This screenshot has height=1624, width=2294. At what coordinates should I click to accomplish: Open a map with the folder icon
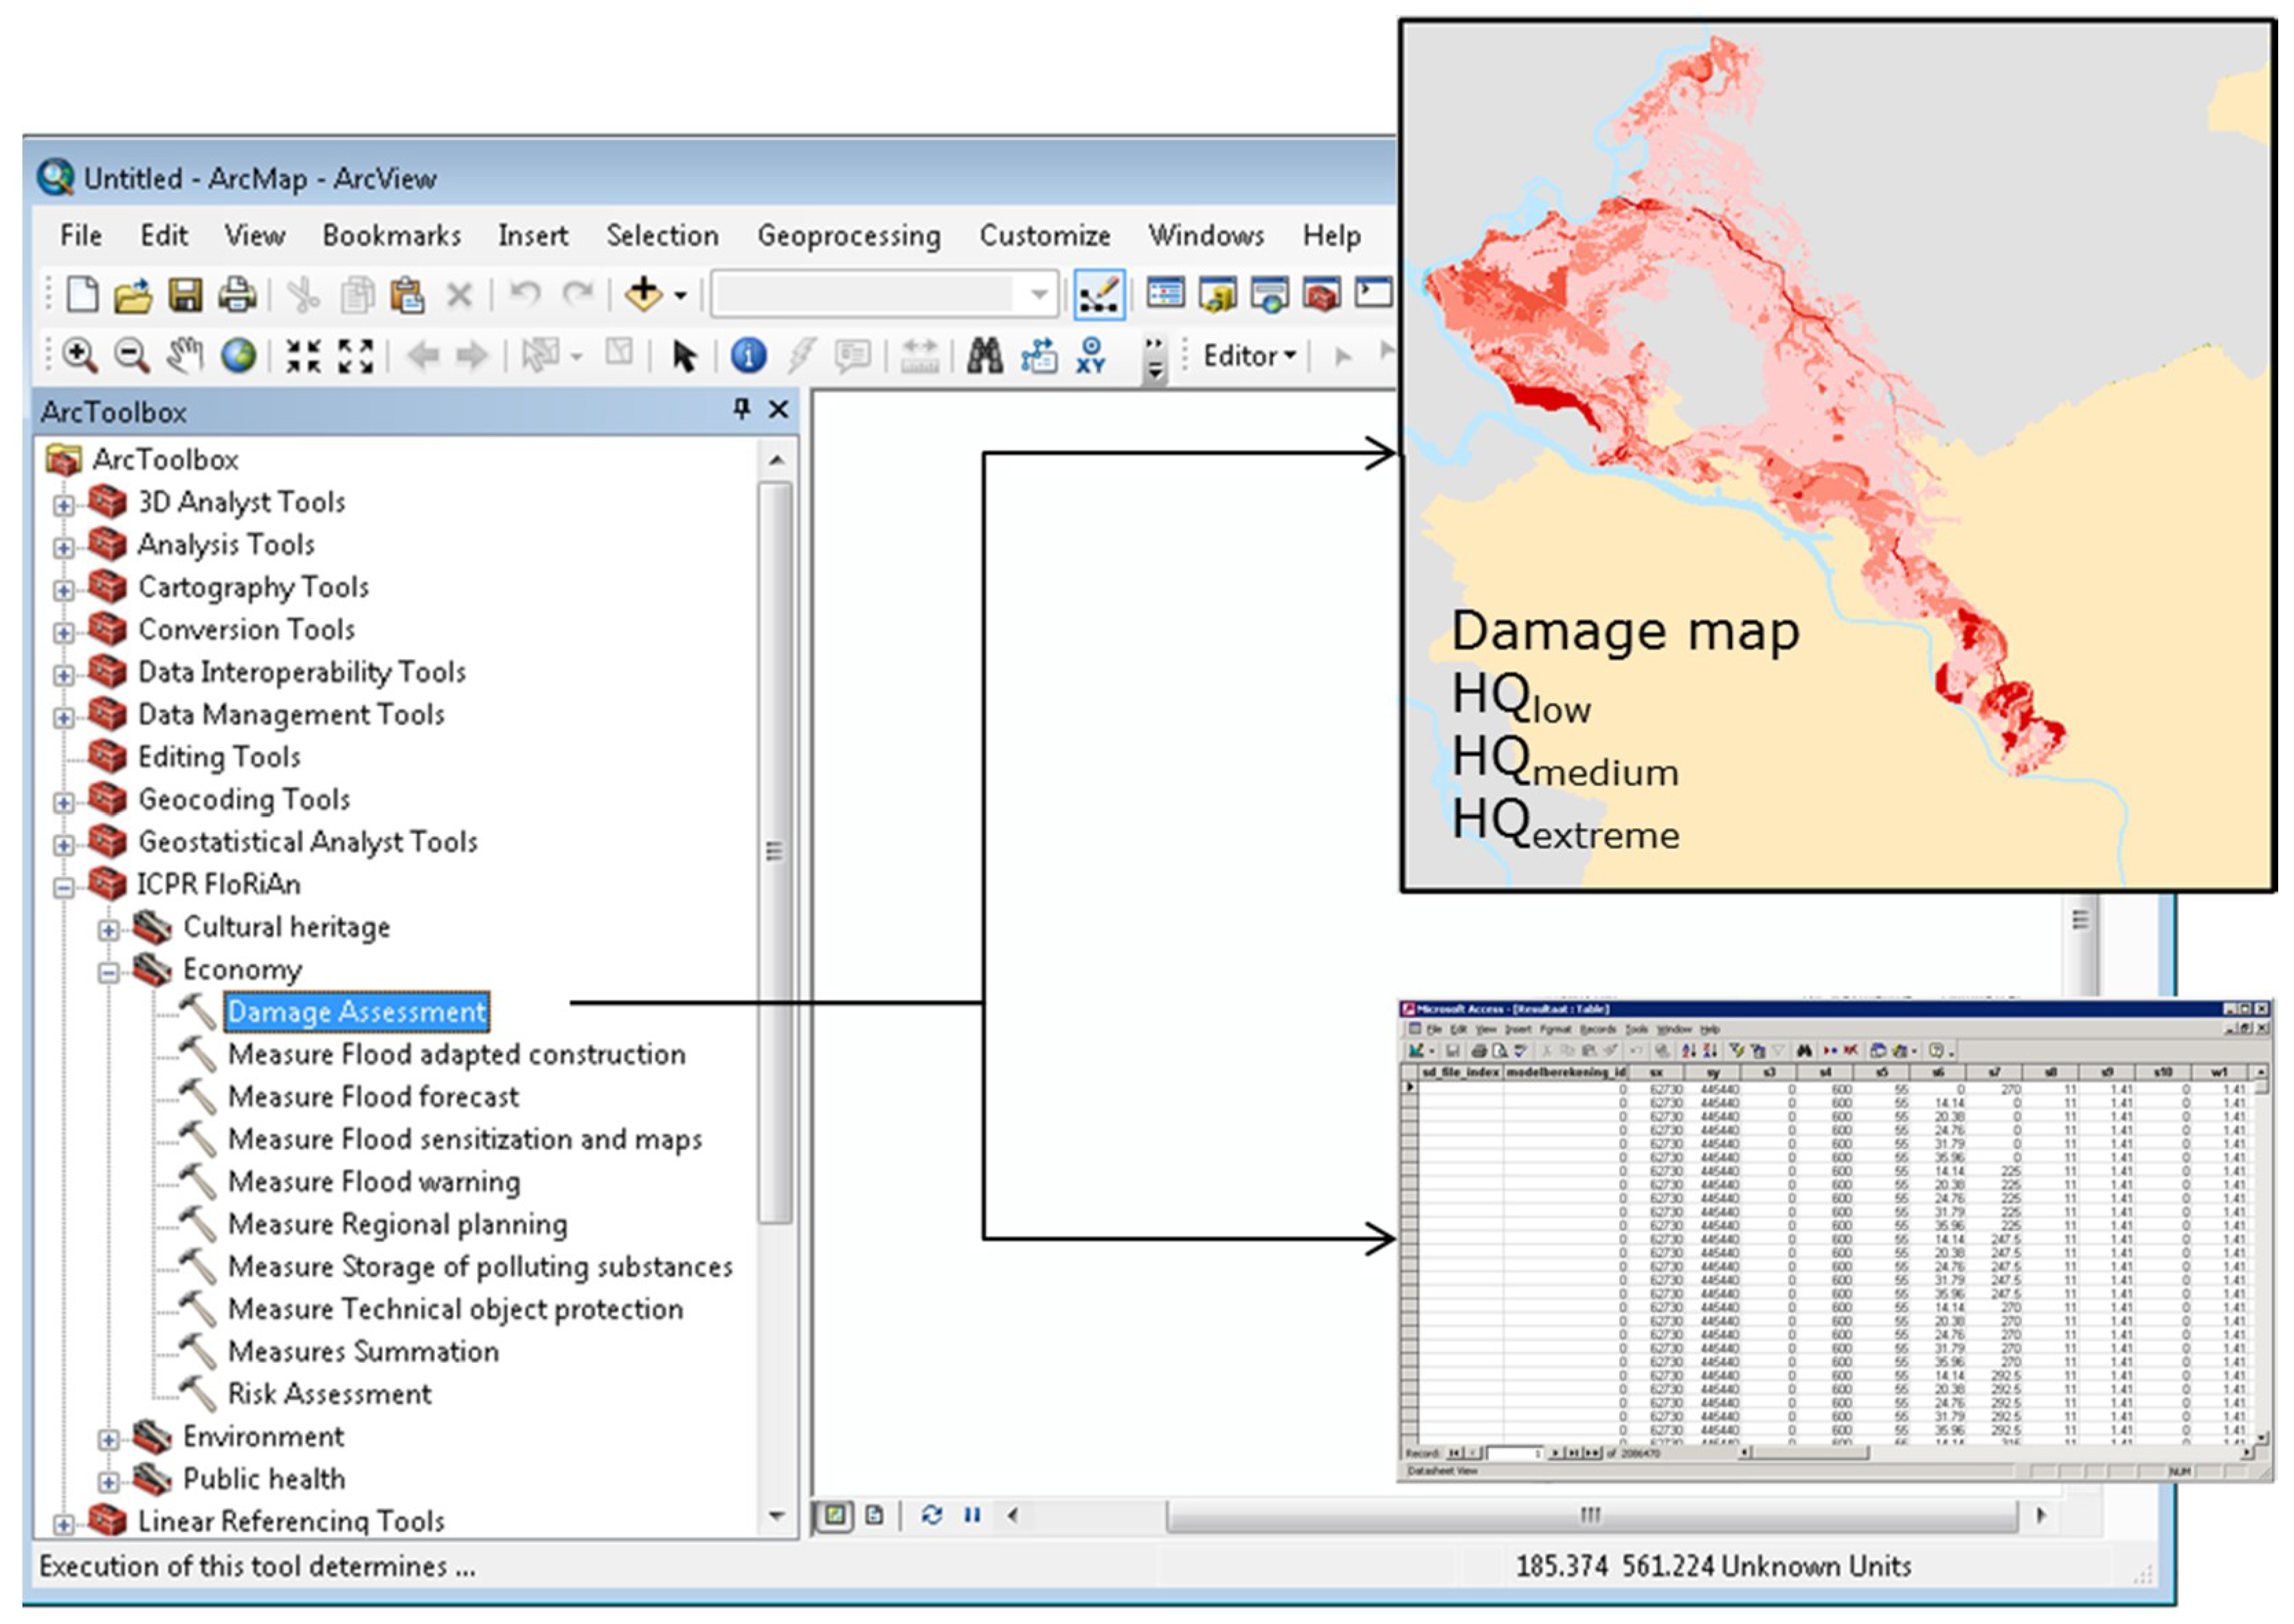pos(133,296)
